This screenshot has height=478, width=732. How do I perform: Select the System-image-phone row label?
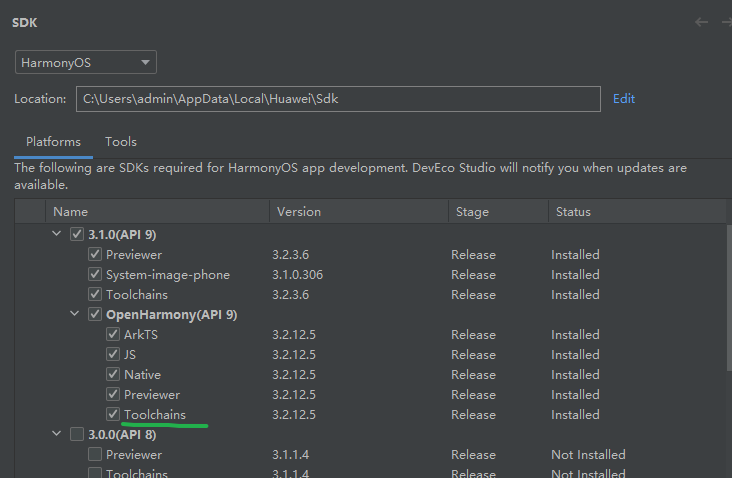point(168,274)
